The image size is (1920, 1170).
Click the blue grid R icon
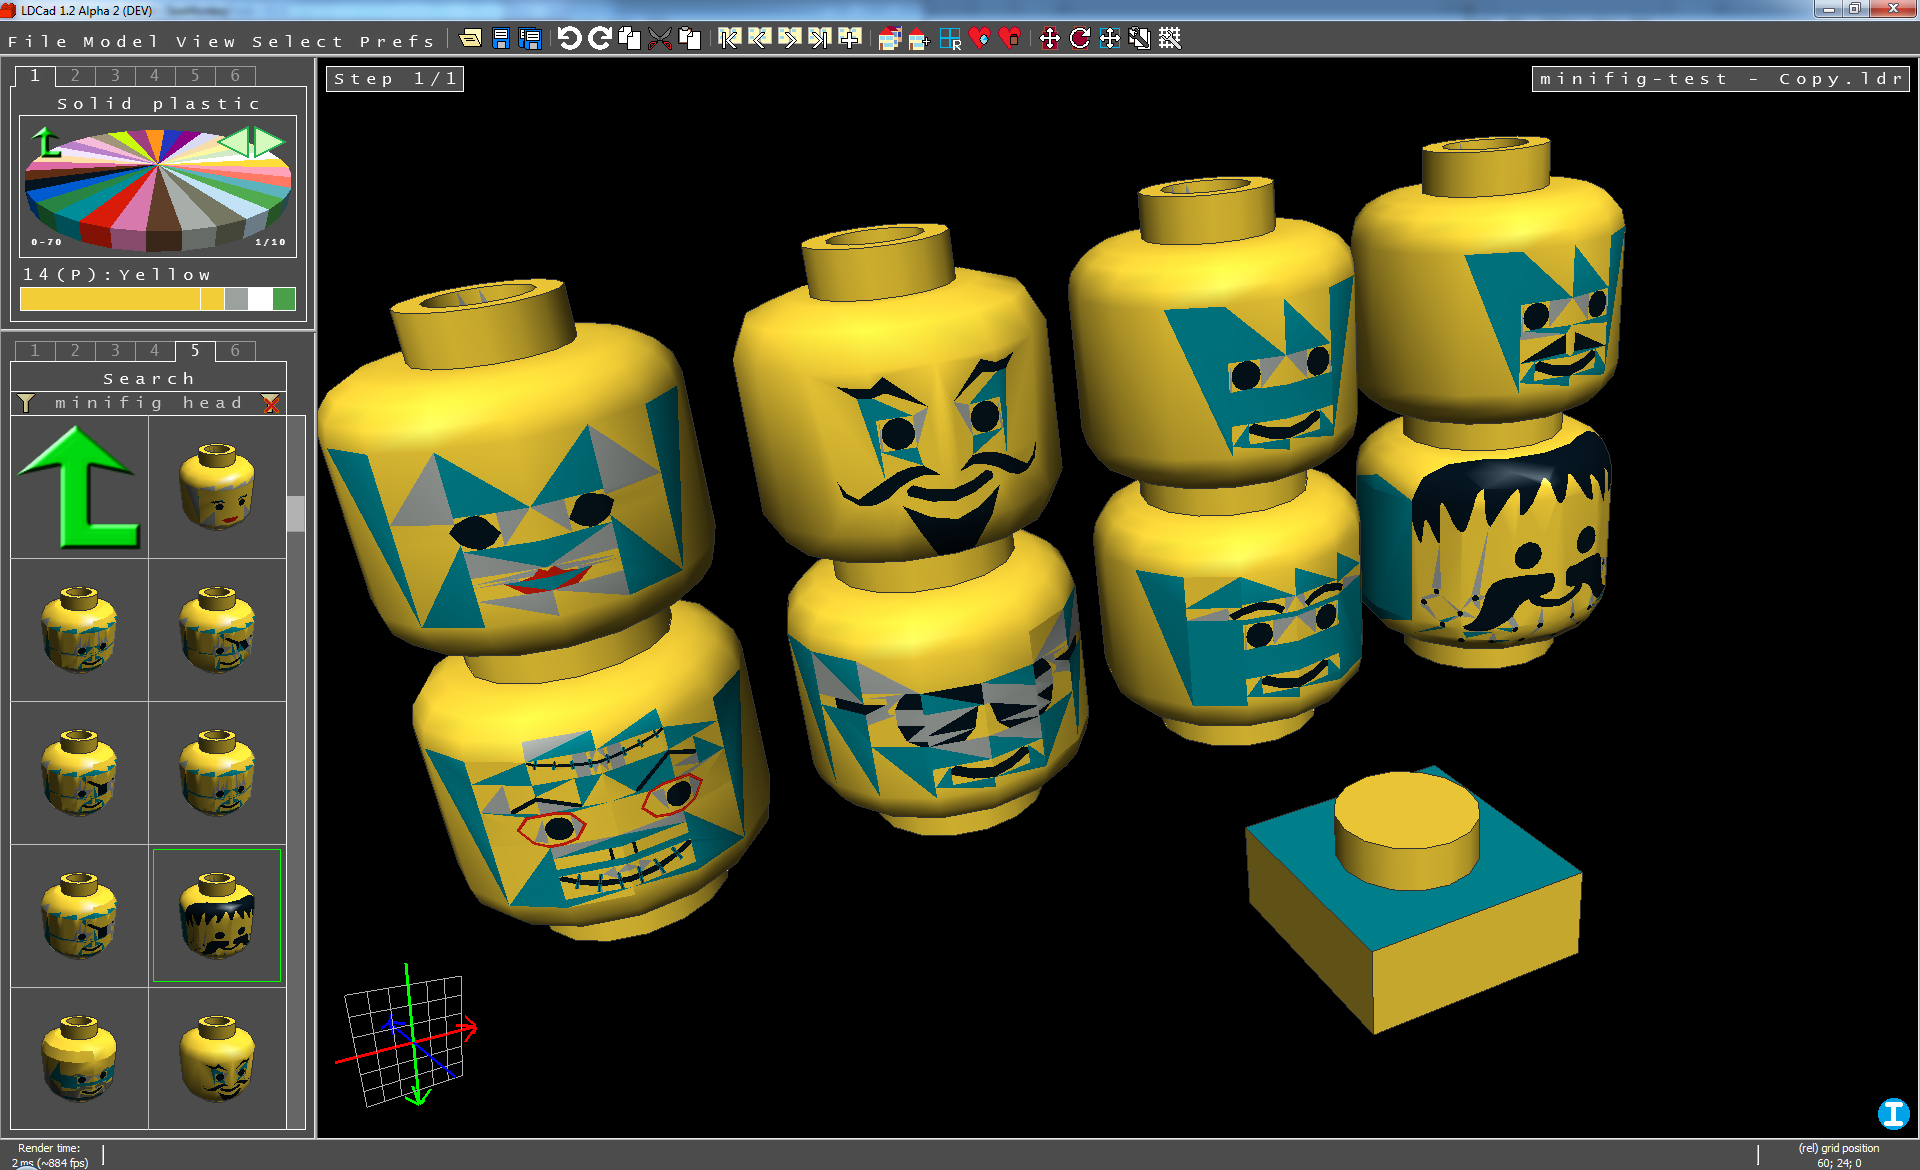tap(950, 39)
